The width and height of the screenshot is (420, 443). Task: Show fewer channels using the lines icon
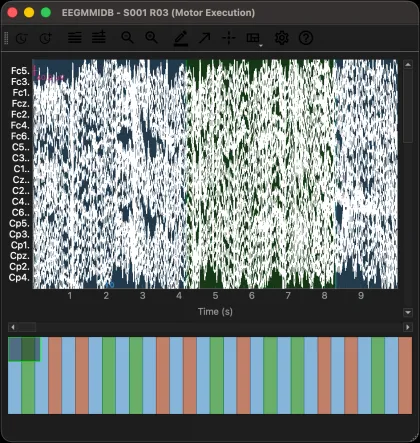(75, 38)
